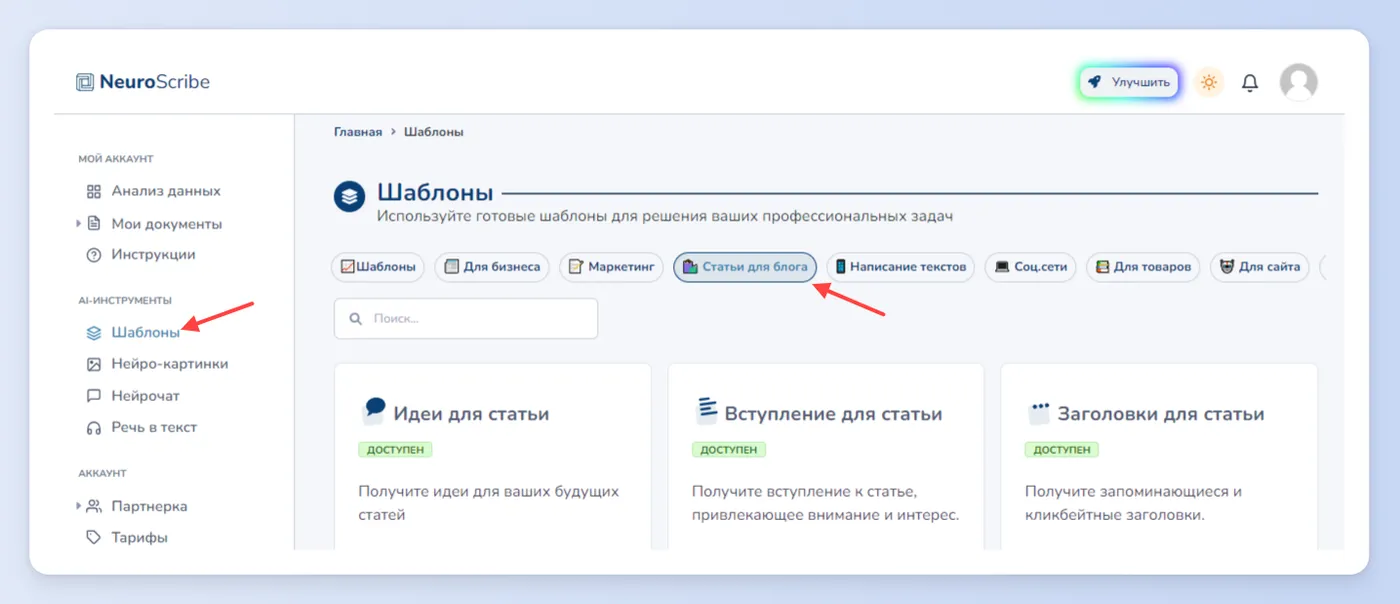Open Тарифы in sidebar
Screen dimensions: 1400x604
tap(140, 538)
